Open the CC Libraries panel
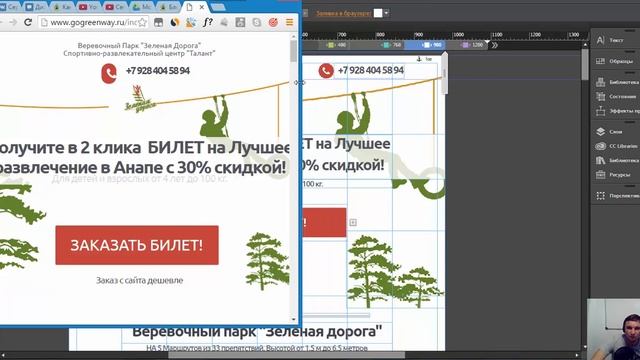The height and width of the screenshot is (360, 640). pyautogui.click(x=616, y=146)
